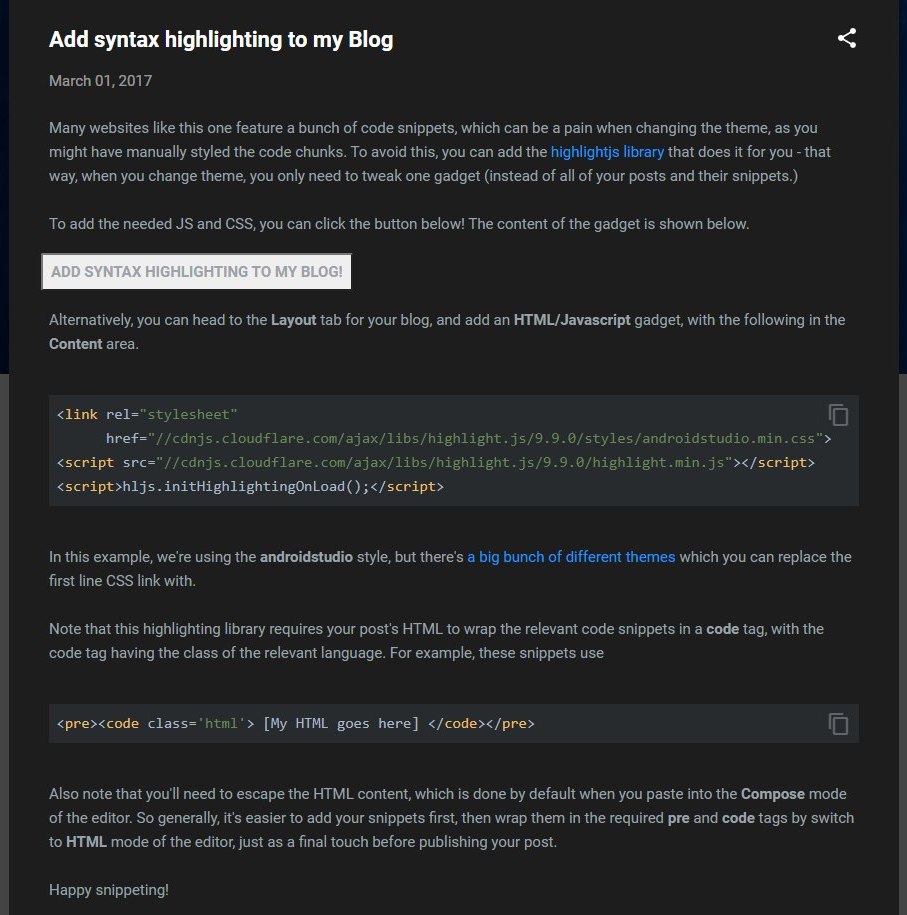Open the highlightjs library link
Screen dimensions: 907x915
click(x=607, y=152)
